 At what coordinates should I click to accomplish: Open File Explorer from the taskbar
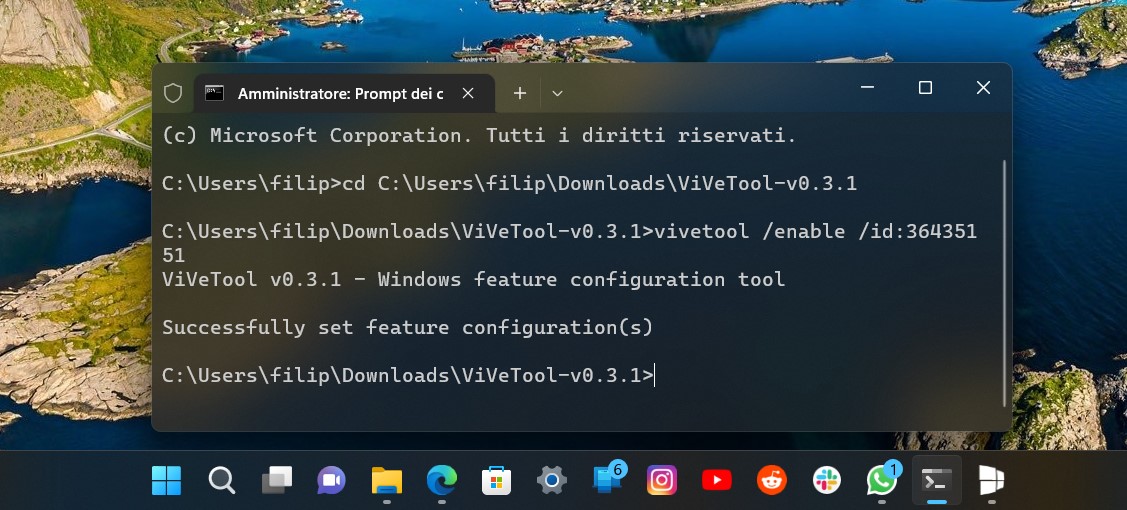click(387, 480)
